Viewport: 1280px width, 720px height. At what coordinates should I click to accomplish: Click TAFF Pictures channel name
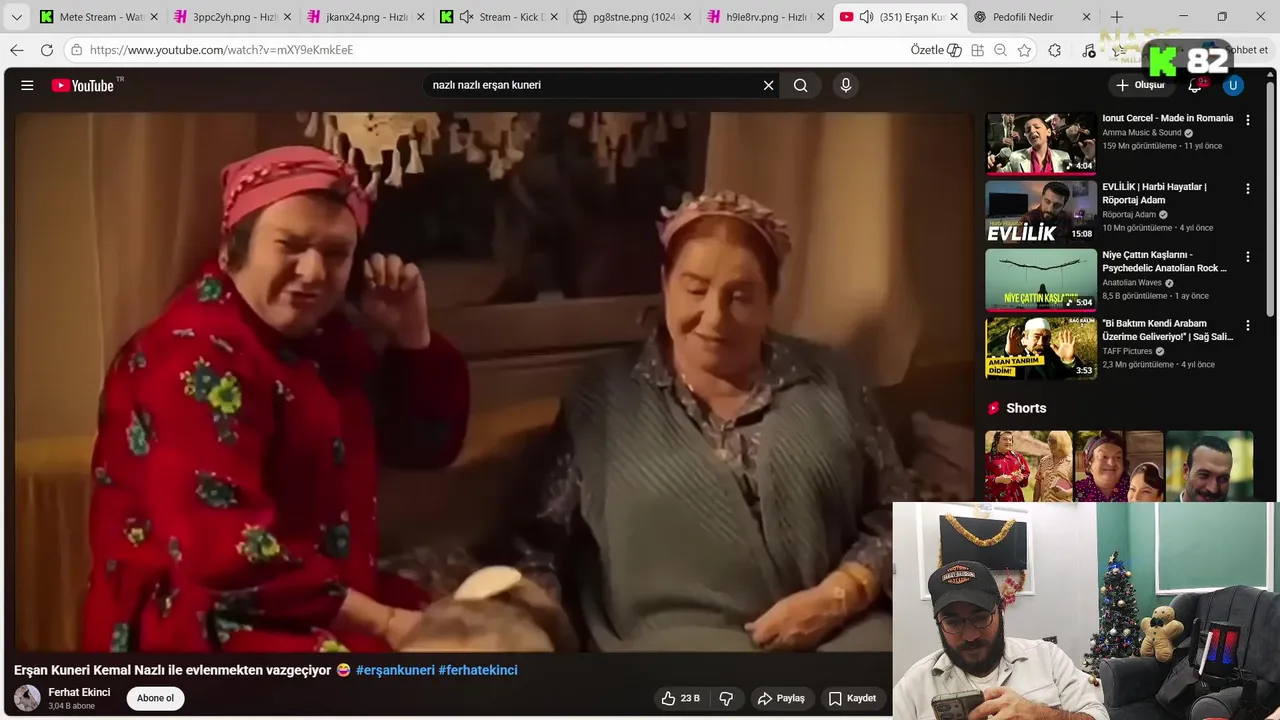click(x=1128, y=351)
